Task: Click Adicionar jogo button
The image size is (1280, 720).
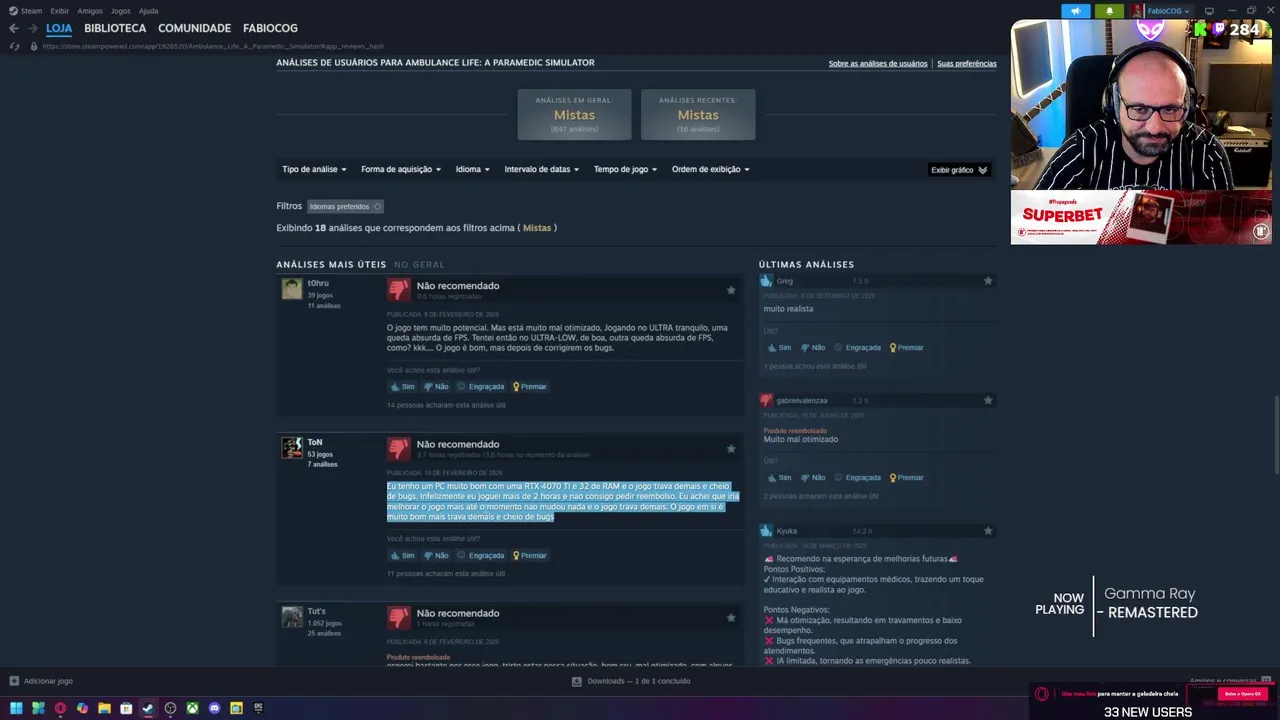Action: (41, 681)
